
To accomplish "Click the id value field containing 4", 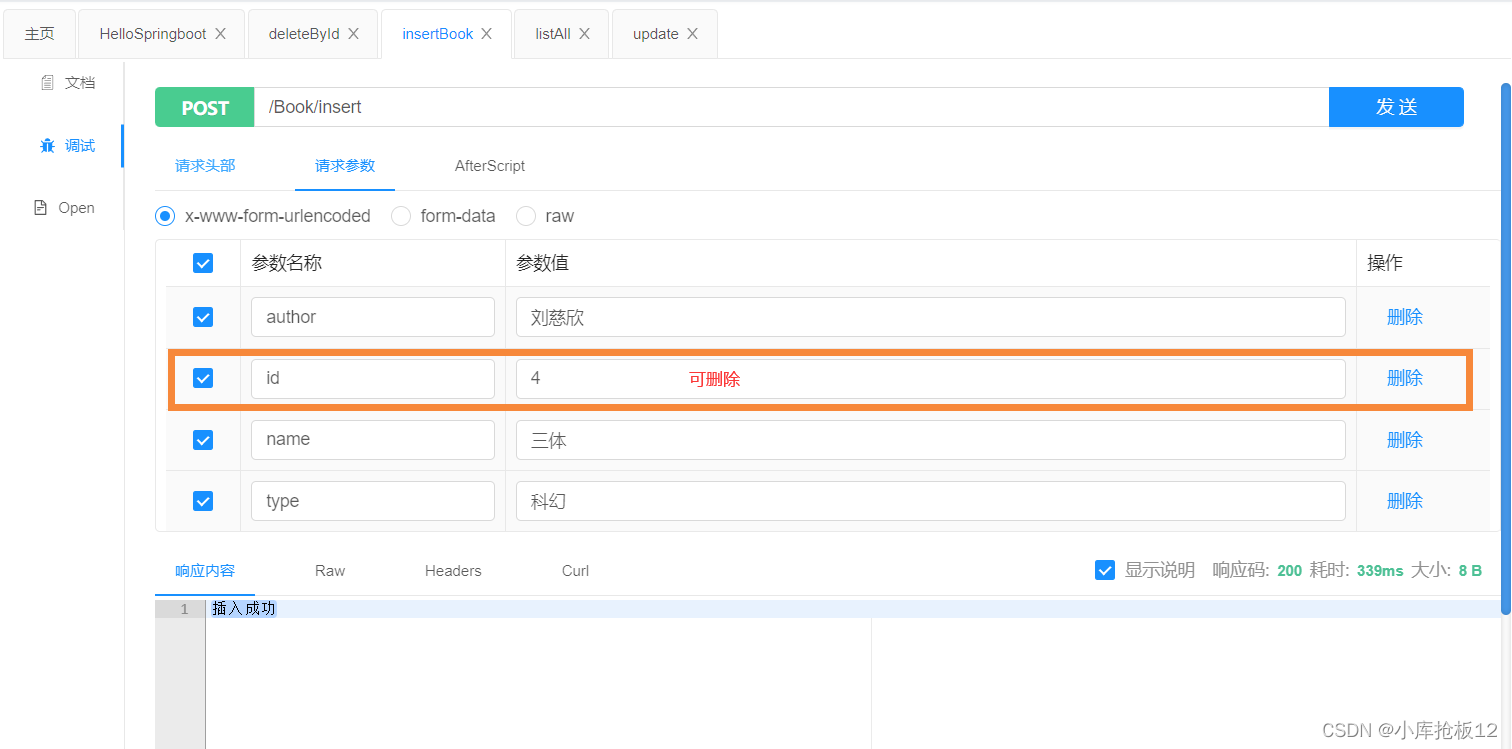I will click(x=931, y=379).
